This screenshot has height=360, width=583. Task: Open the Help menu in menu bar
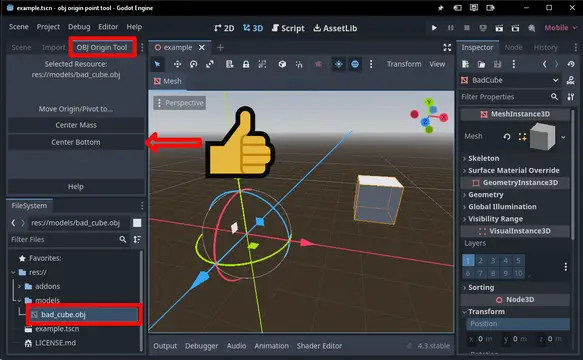134,27
